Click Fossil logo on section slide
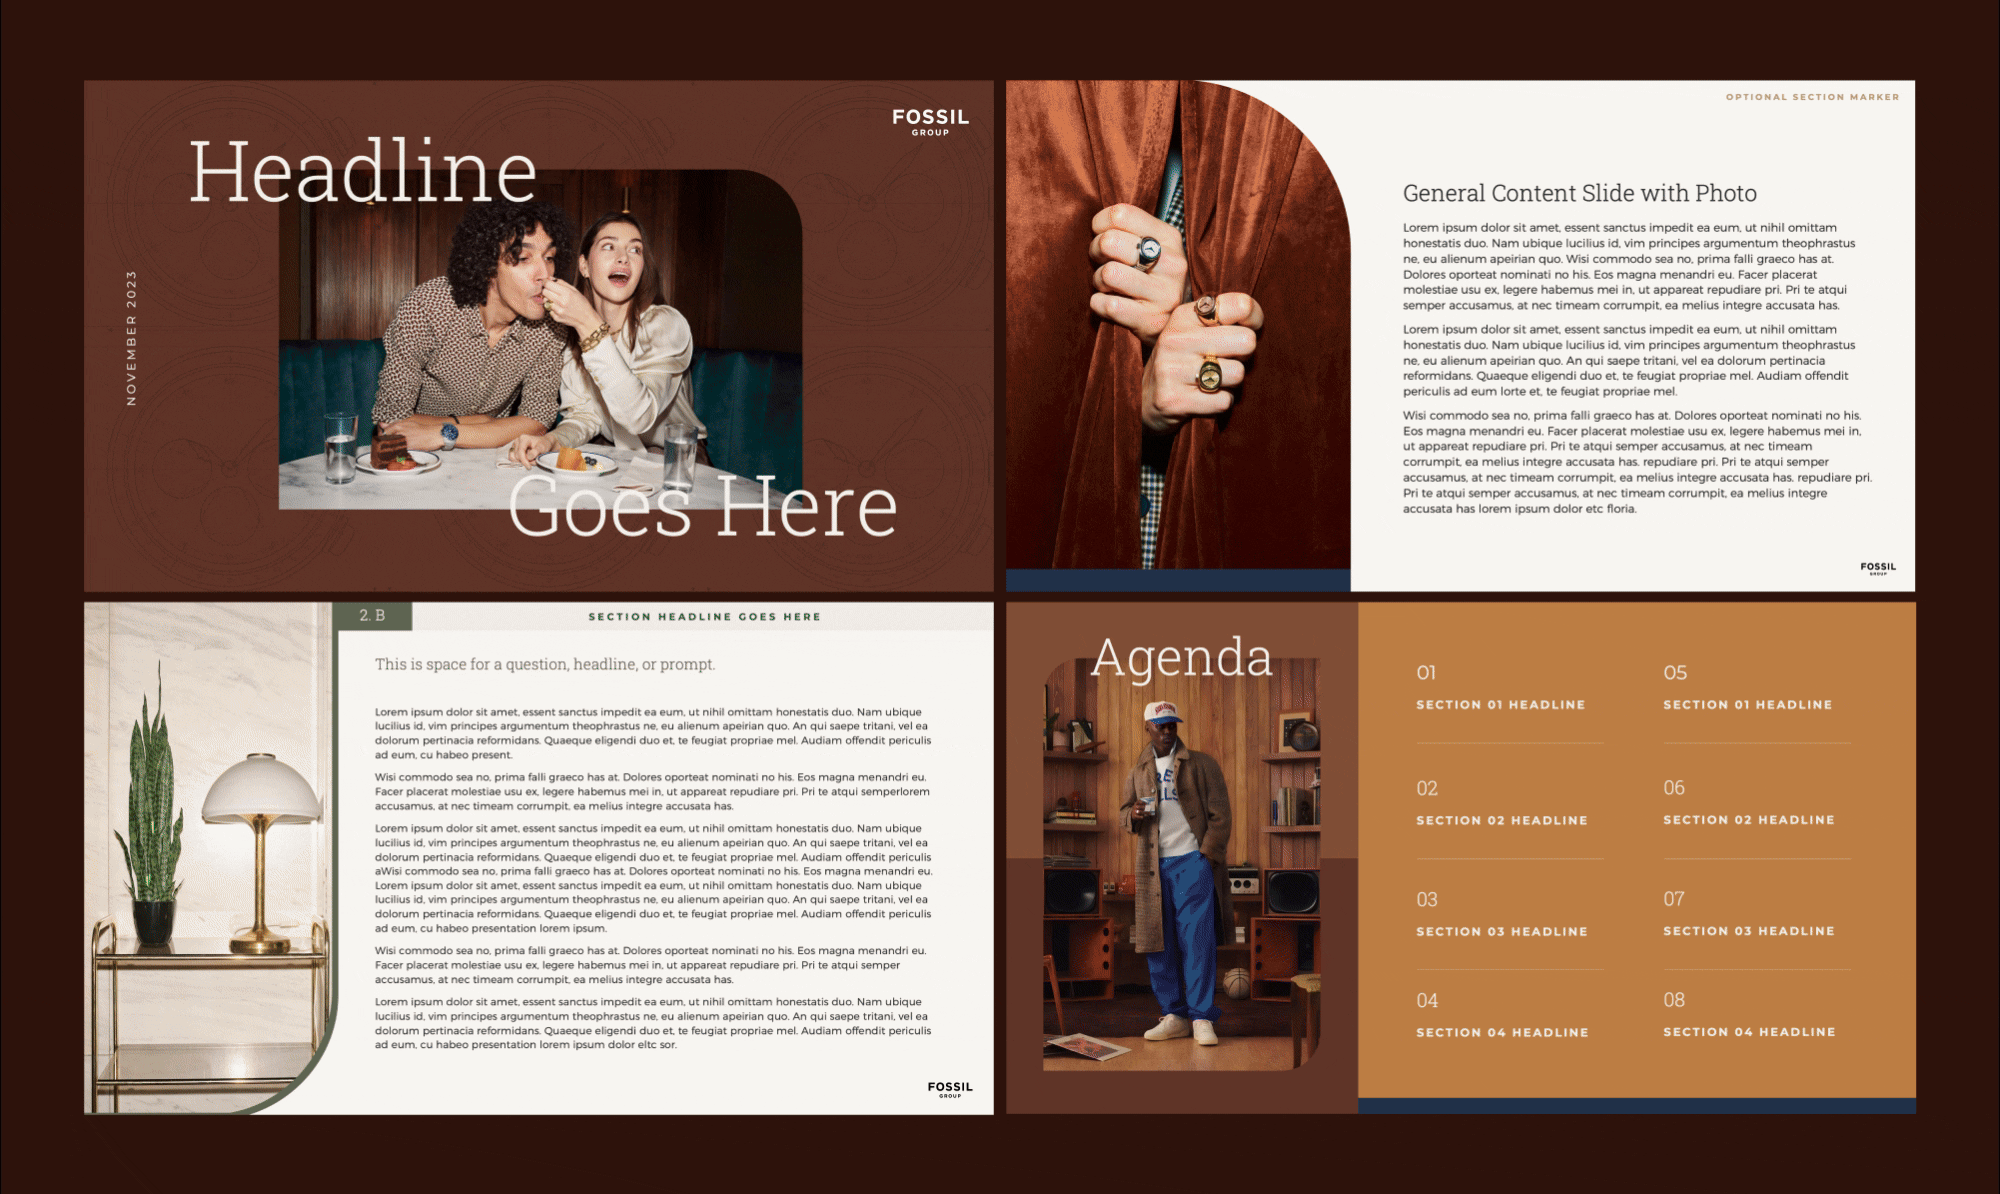The height and width of the screenshot is (1194, 2000). (949, 1088)
